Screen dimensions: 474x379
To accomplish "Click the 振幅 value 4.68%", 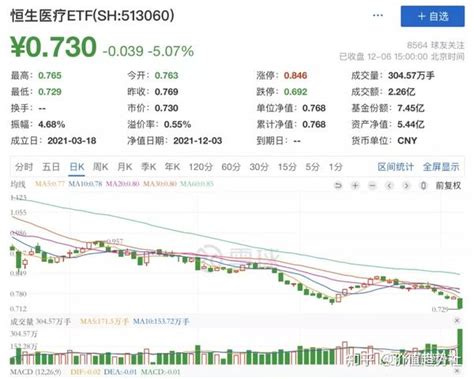I will point(52,124).
